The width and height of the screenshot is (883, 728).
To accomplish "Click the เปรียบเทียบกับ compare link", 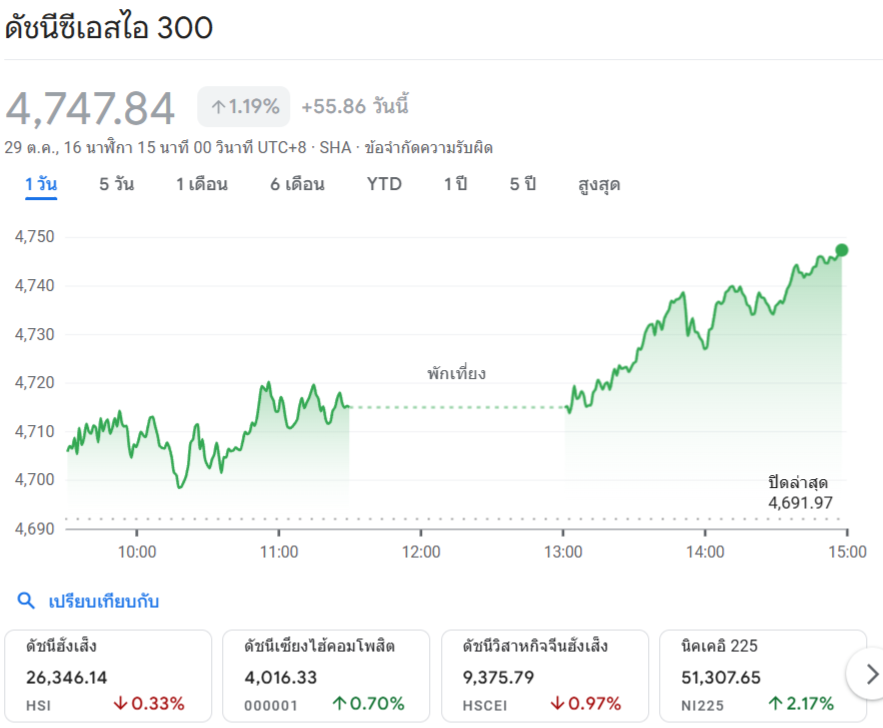I will pyautogui.click(x=103, y=601).
